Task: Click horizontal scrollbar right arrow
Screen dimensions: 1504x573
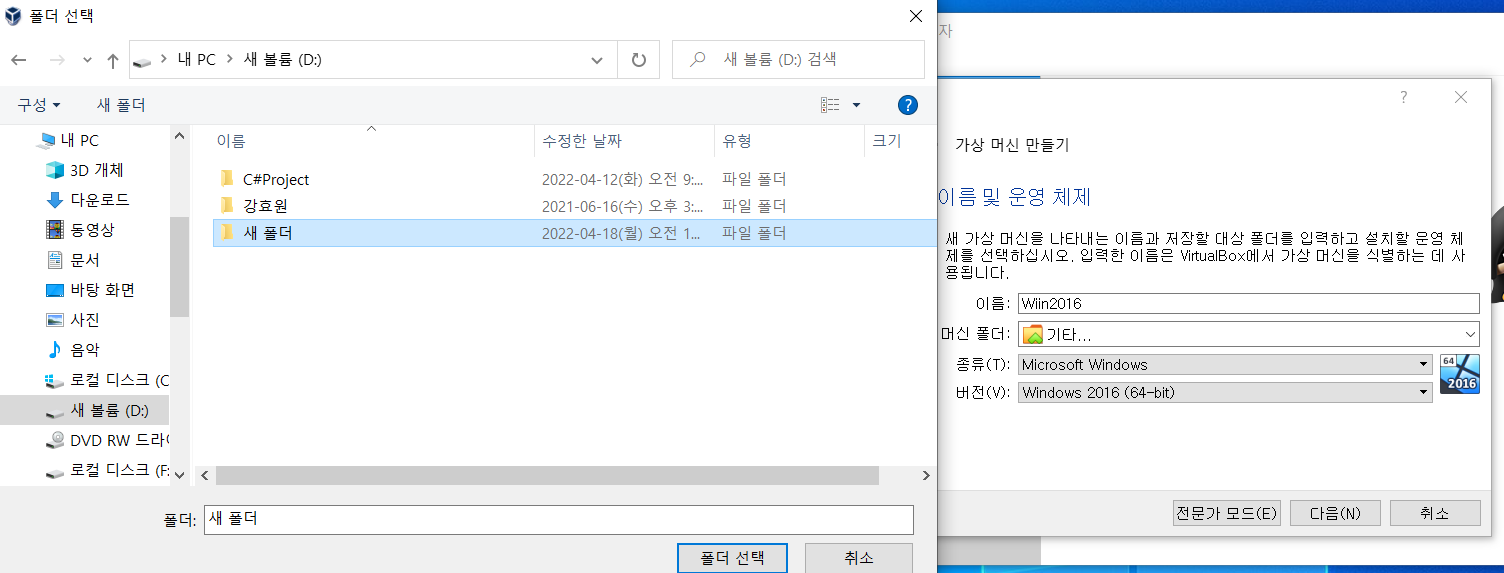Action: click(927, 476)
